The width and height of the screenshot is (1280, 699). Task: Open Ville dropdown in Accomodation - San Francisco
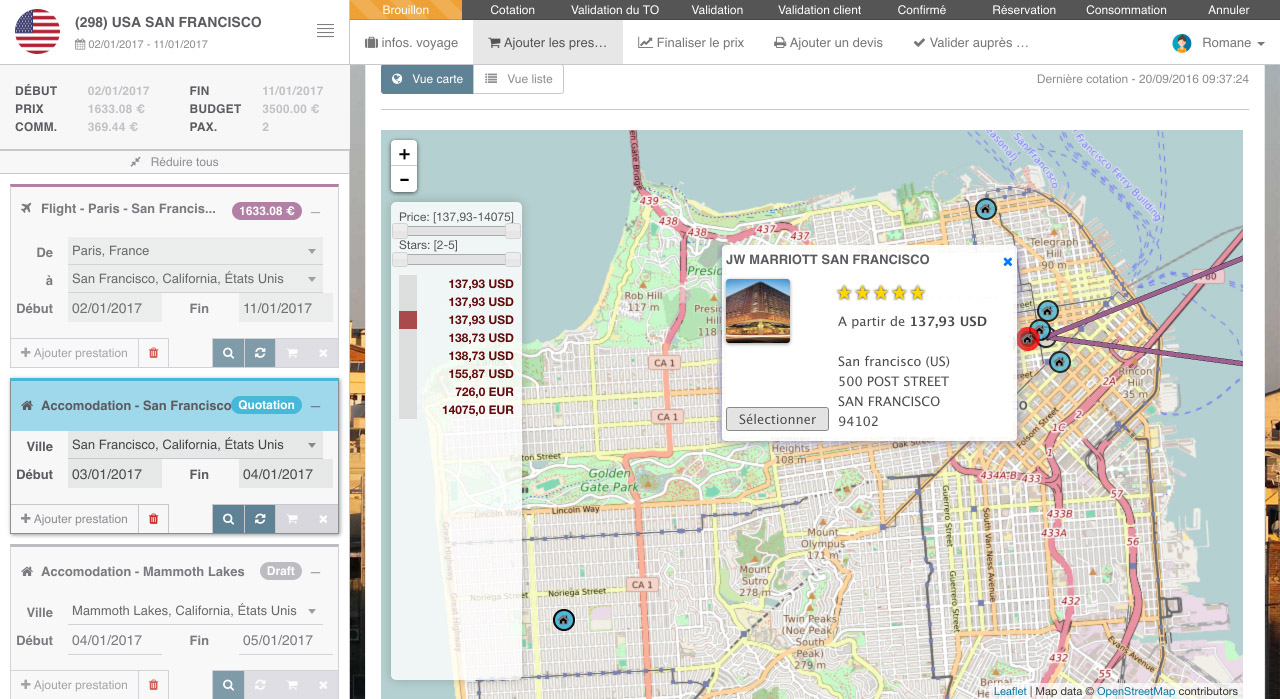[x=195, y=445]
